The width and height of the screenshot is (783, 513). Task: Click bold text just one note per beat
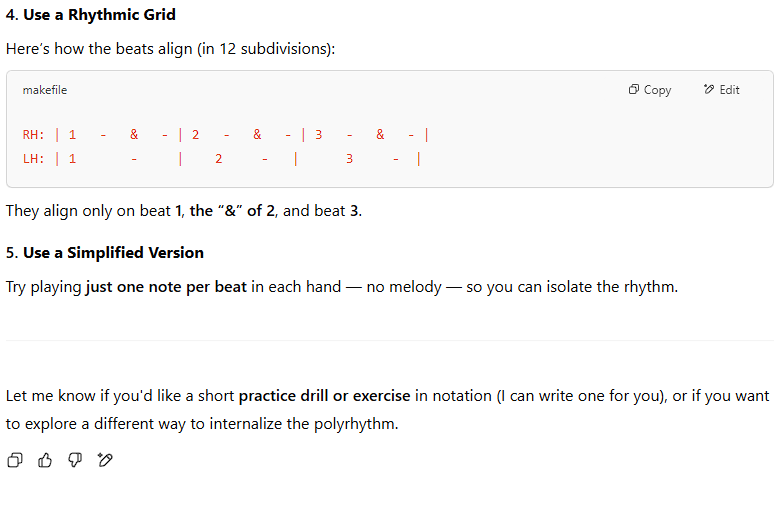[x=166, y=287]
